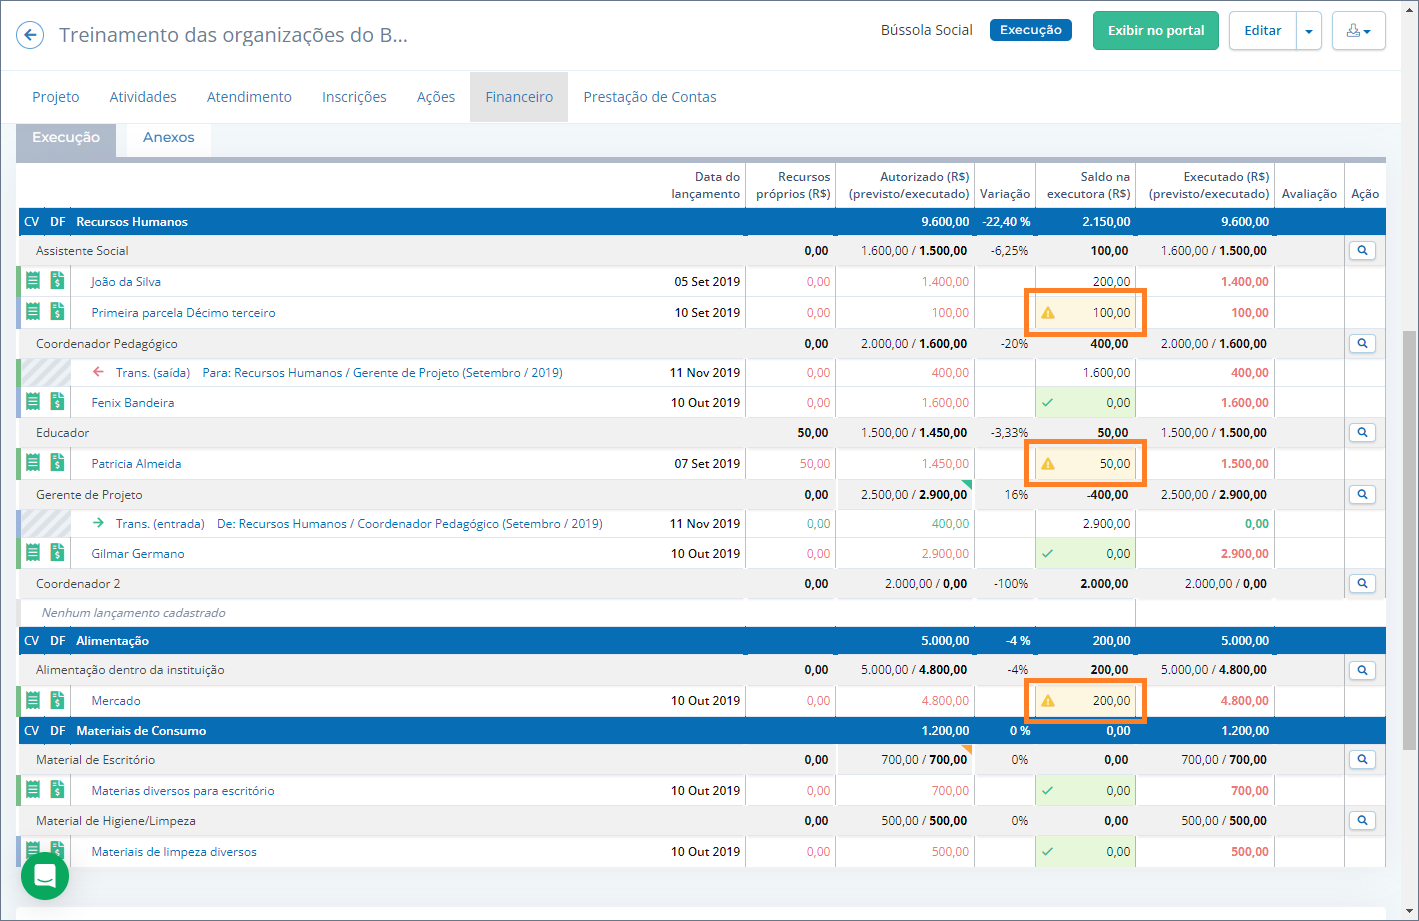
Task: Go back using the circled arrow icon
Action: 30,35
